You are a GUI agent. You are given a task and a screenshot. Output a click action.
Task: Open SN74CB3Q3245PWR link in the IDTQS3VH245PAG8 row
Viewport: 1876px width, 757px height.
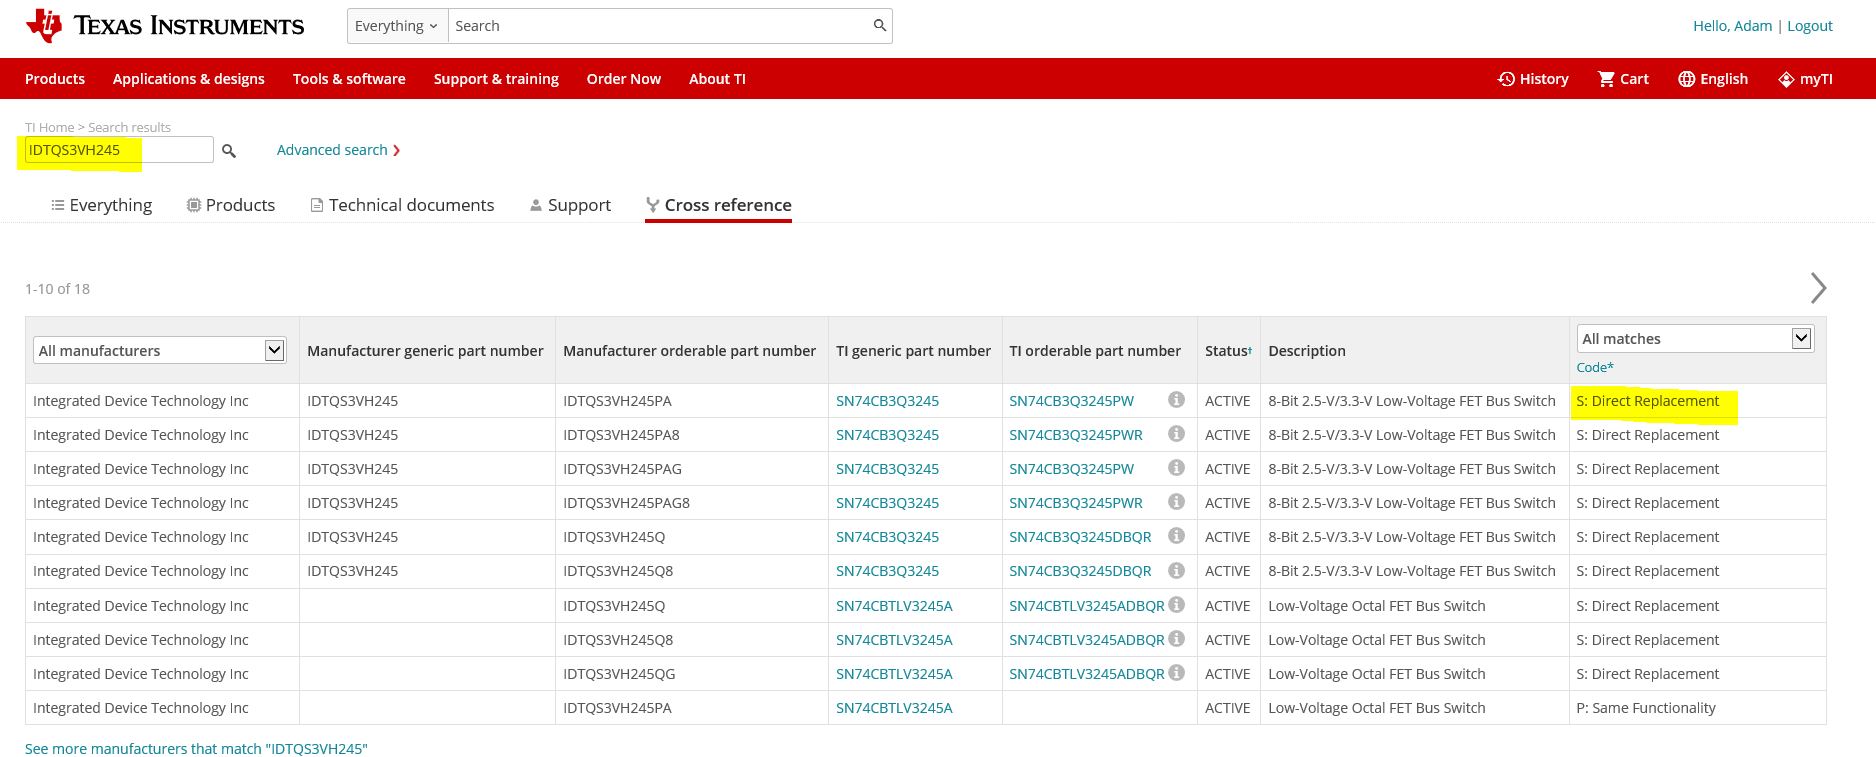pyautogui.click(x=1076, y=503)
